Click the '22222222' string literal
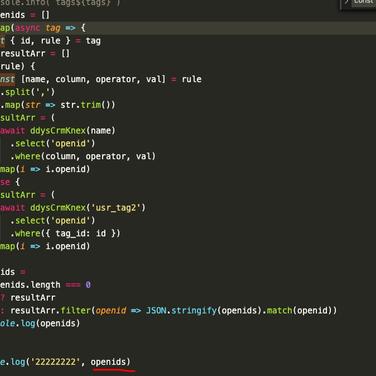The height and width of the screenshot is (376, 376). click(x=55, y=362)
